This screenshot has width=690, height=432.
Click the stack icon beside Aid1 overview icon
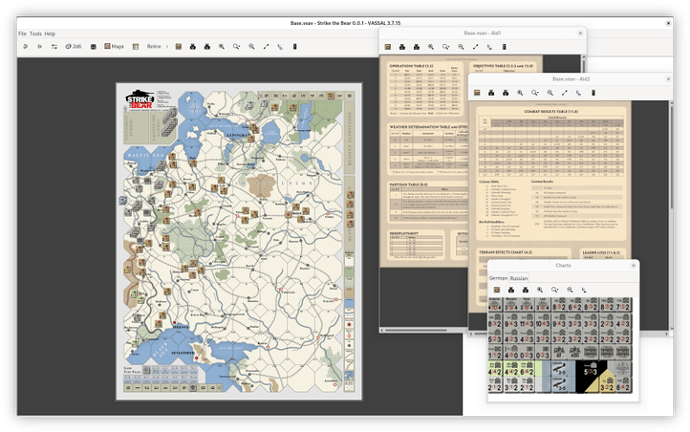[x=402, y=47]
